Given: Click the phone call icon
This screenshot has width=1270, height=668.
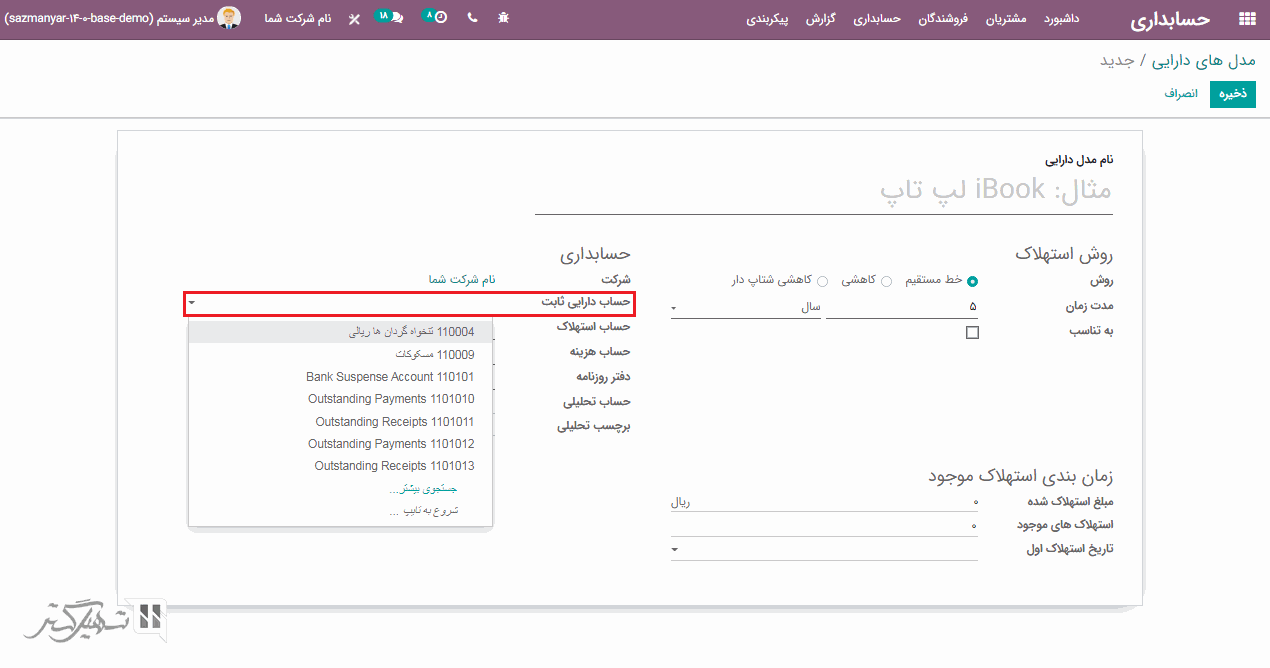Looking at the screenshot, I should pos(472,18).
